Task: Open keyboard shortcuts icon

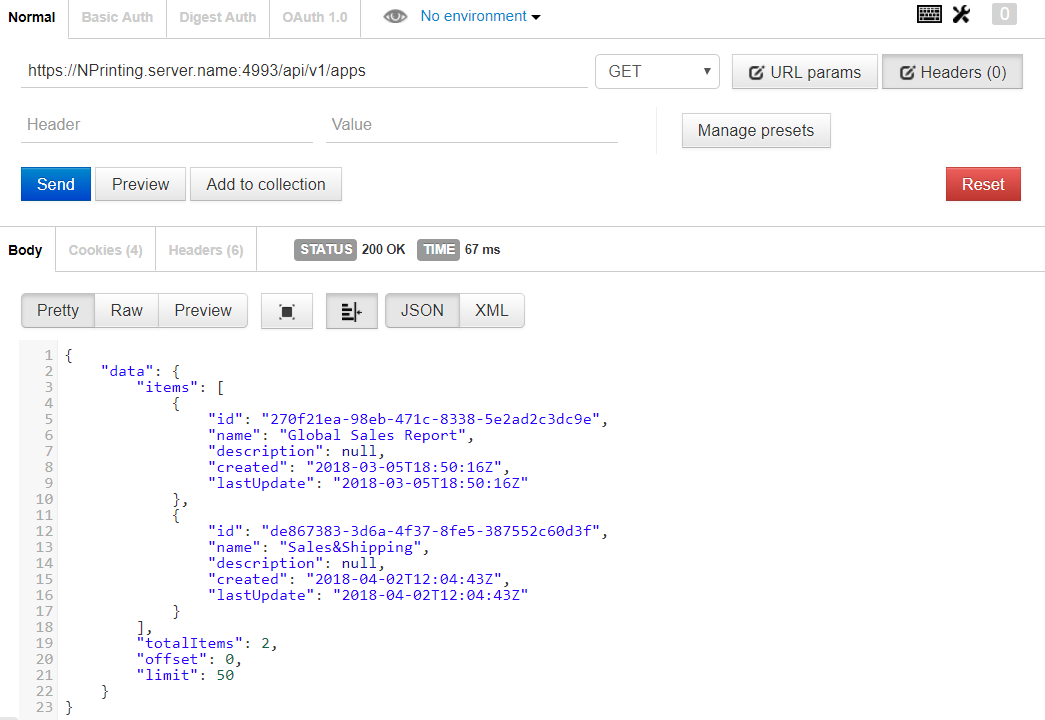Action: [929, 14]
